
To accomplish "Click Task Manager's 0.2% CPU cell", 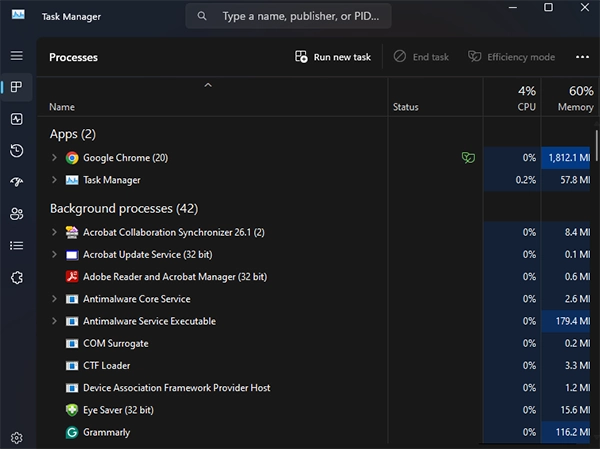I will (512, 180).
